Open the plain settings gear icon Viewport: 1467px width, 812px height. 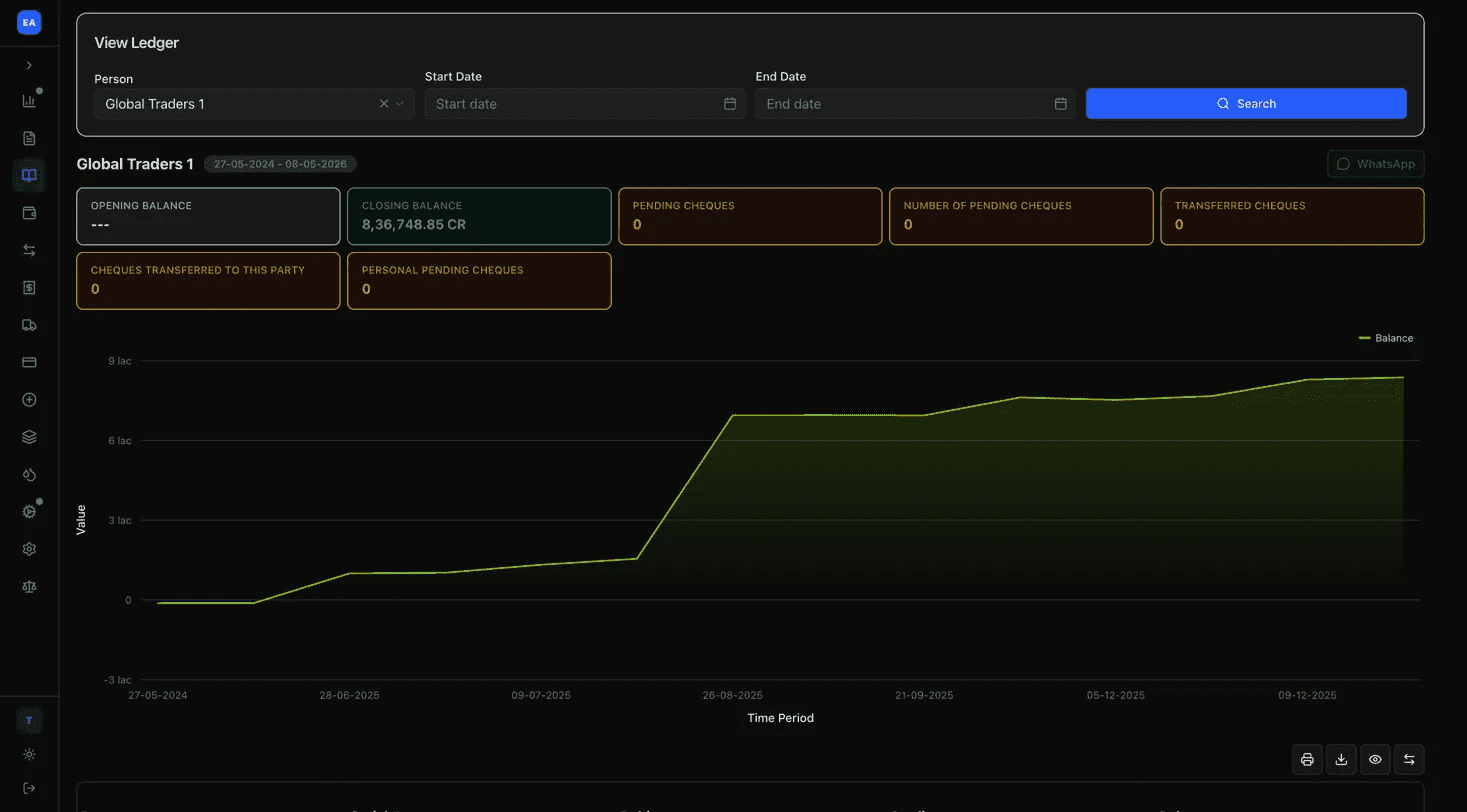(29, 549)
